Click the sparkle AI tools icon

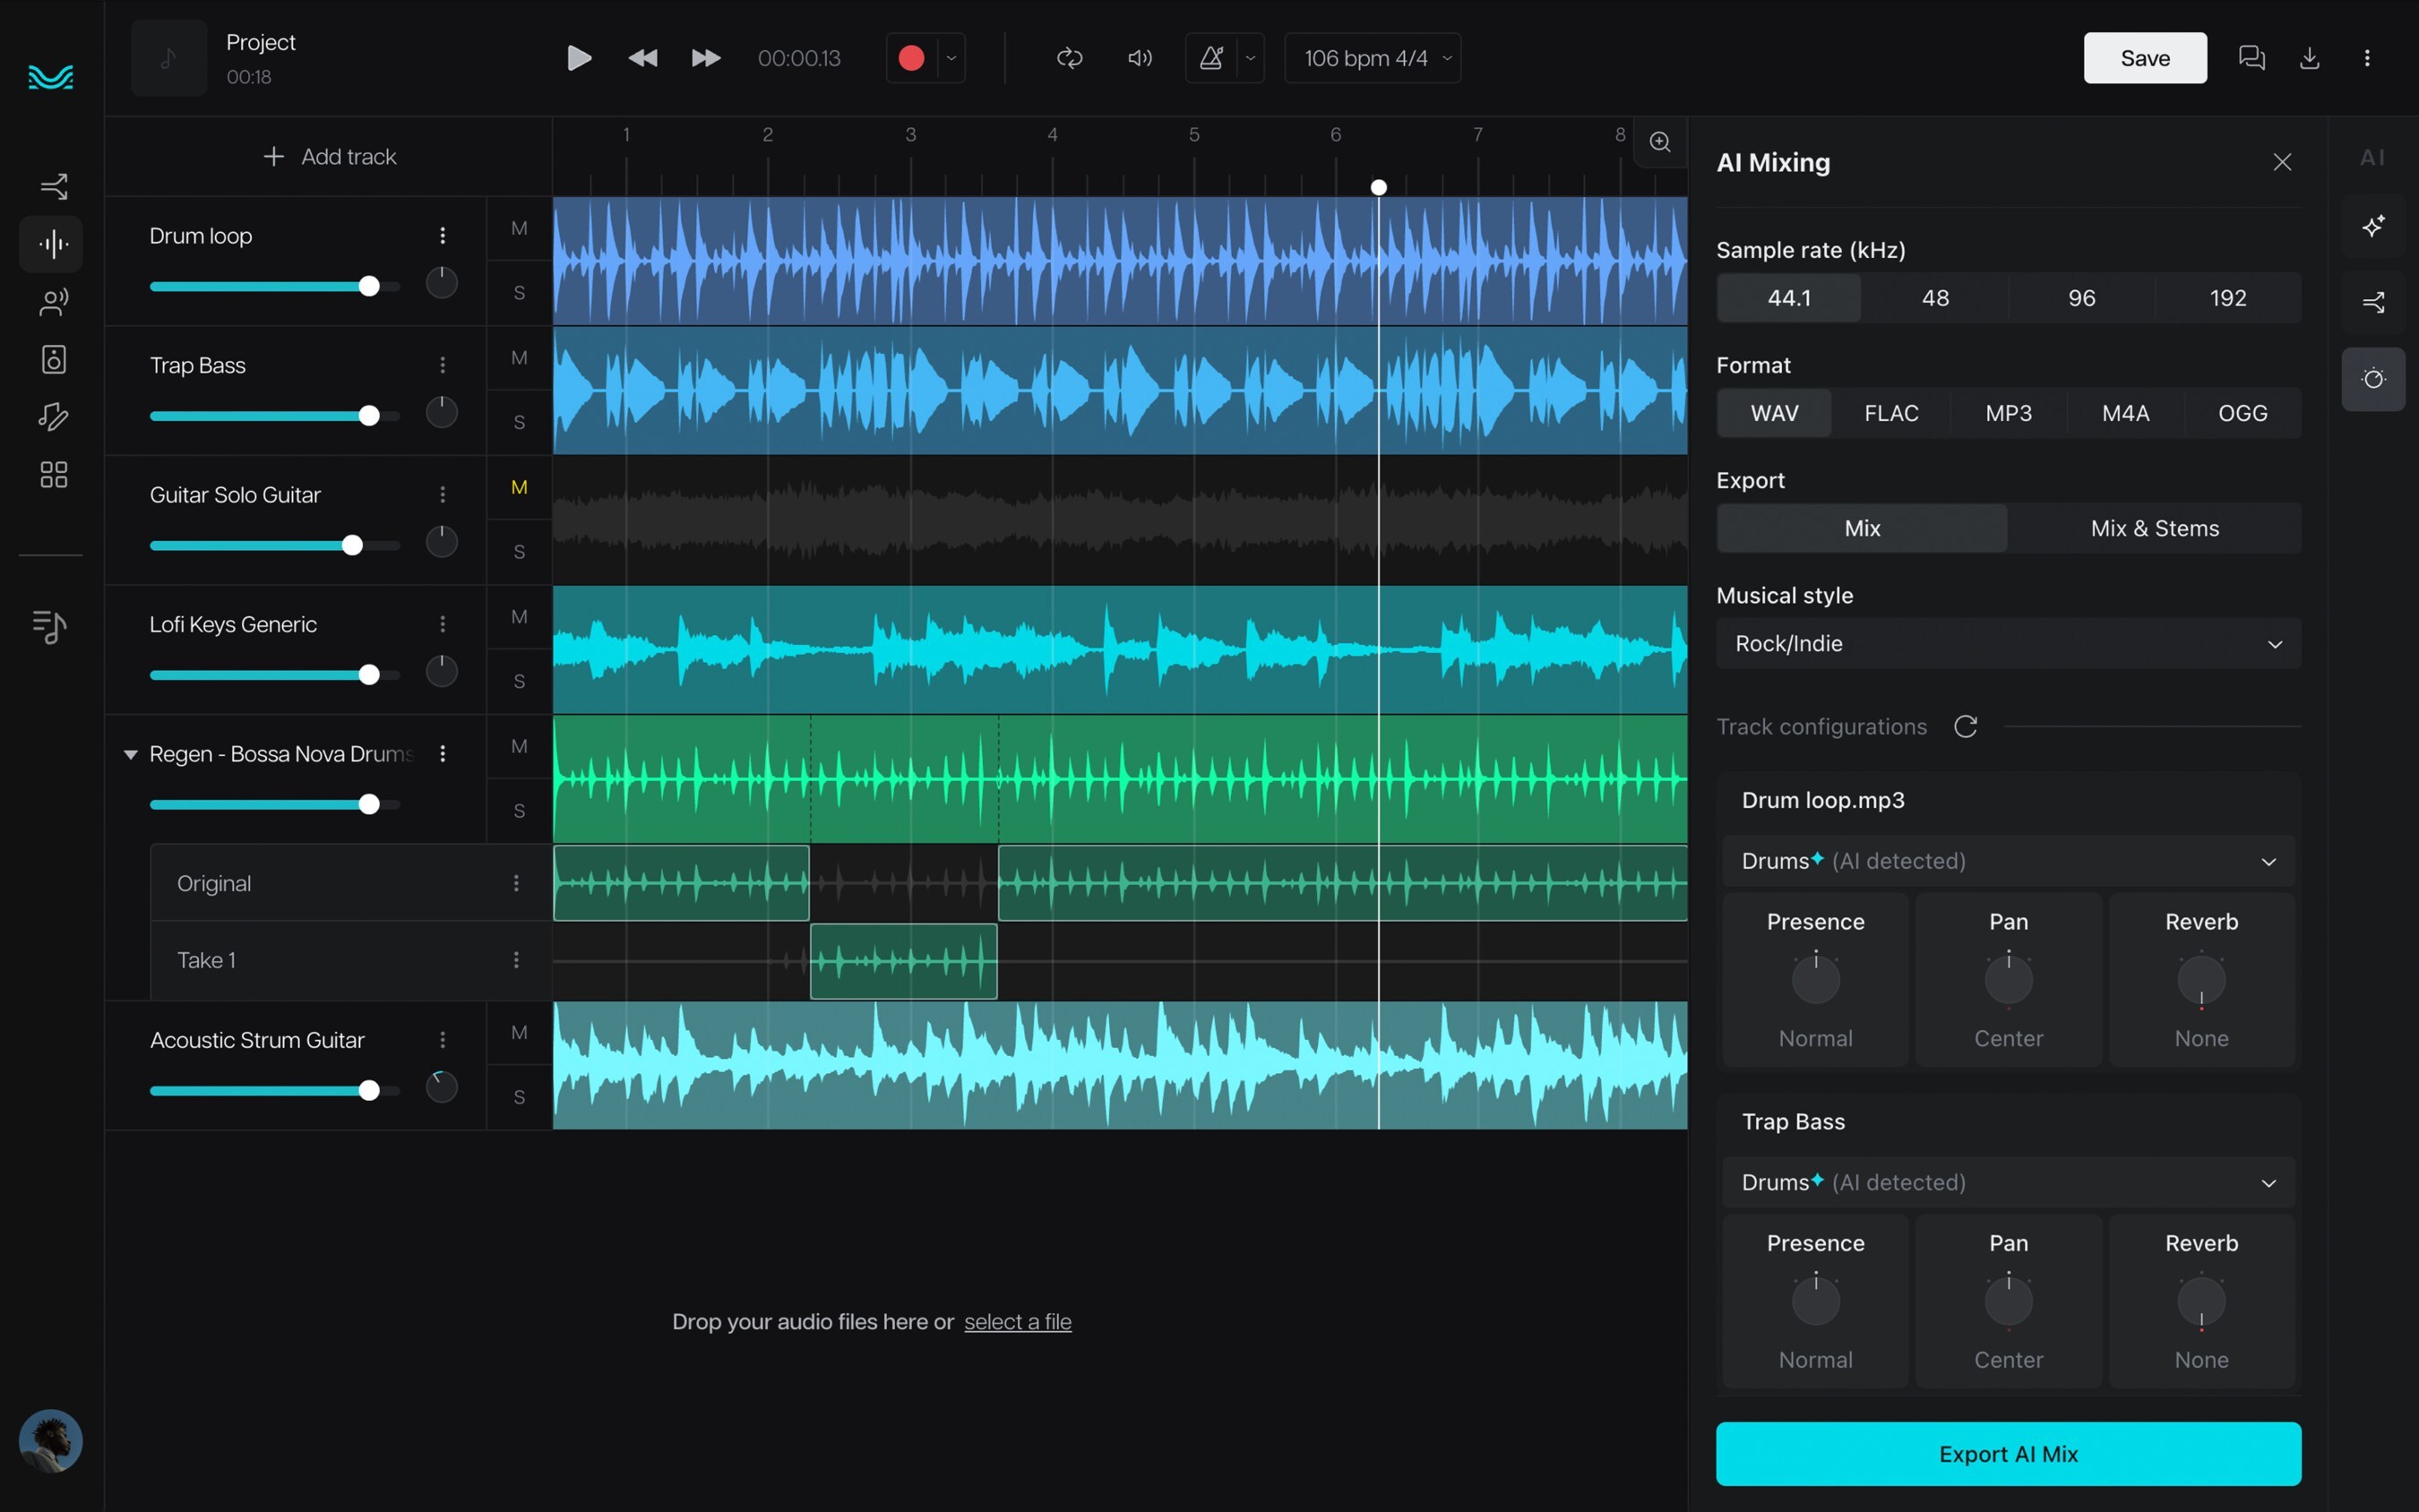(x=2373, y=226)
